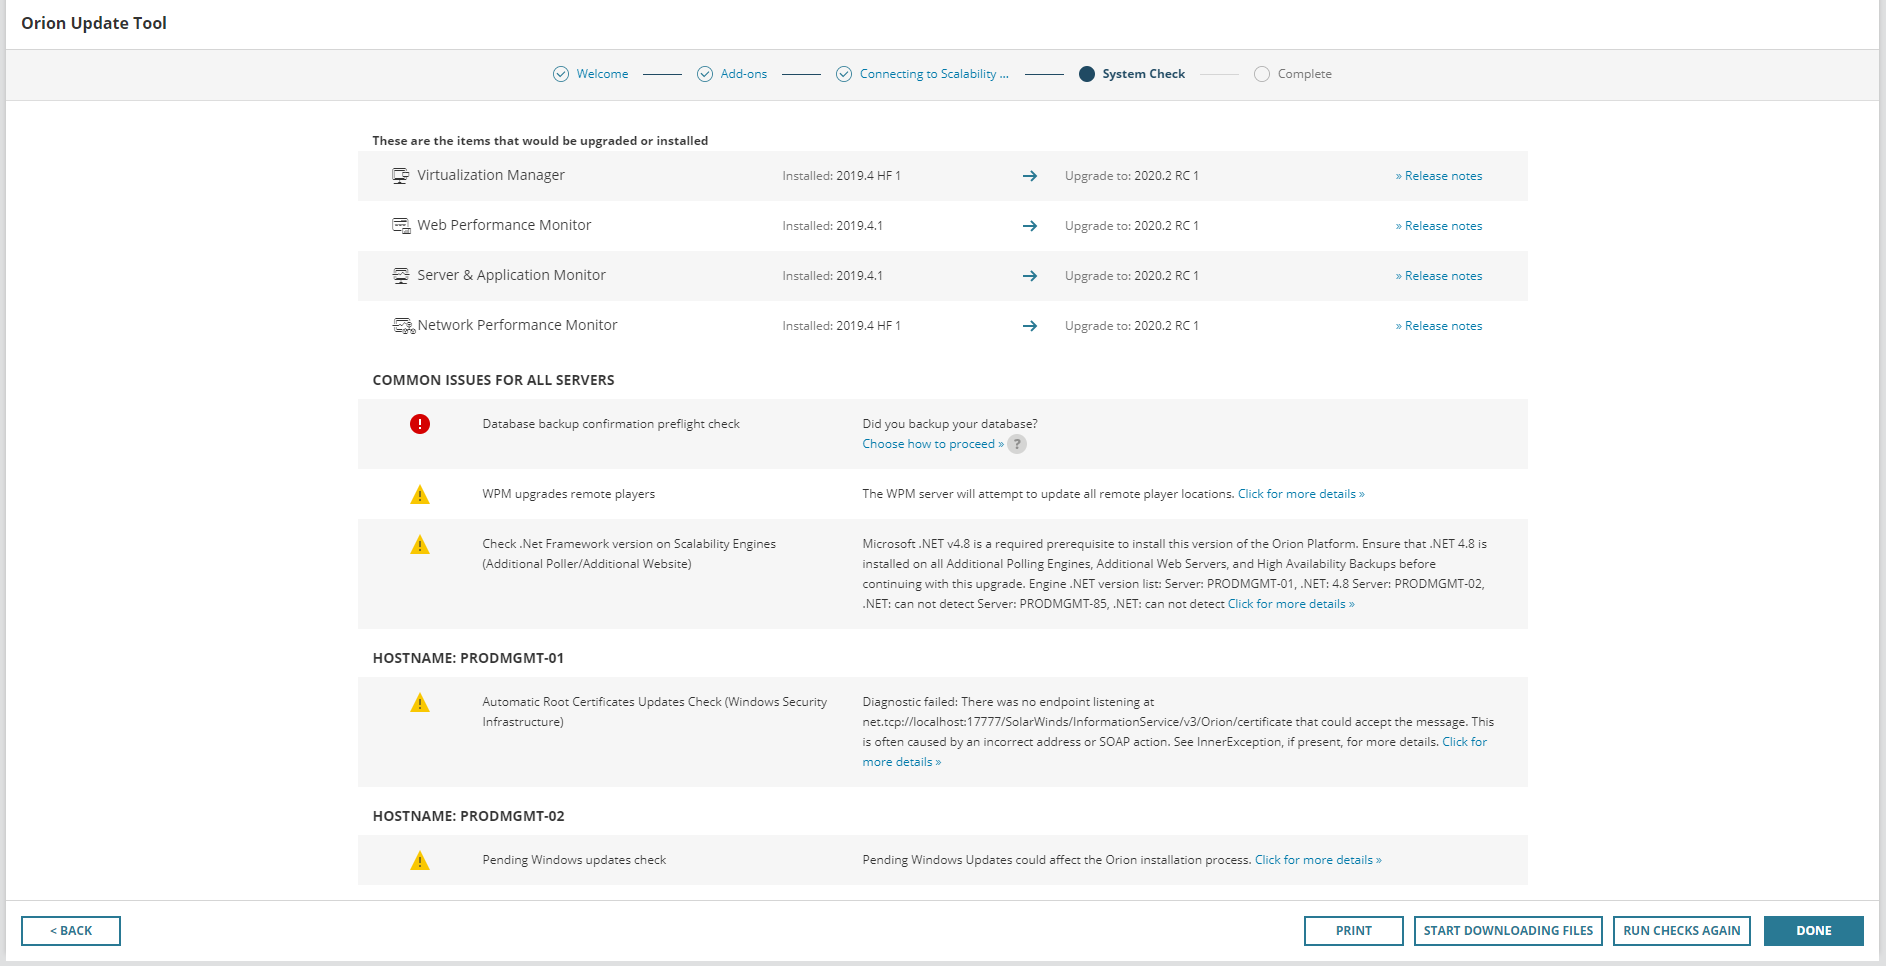The height and width of the screenshot is (966, 1886).
Task: Click the warning icon for Pending Windows updates check
Action: pos(420,860)
